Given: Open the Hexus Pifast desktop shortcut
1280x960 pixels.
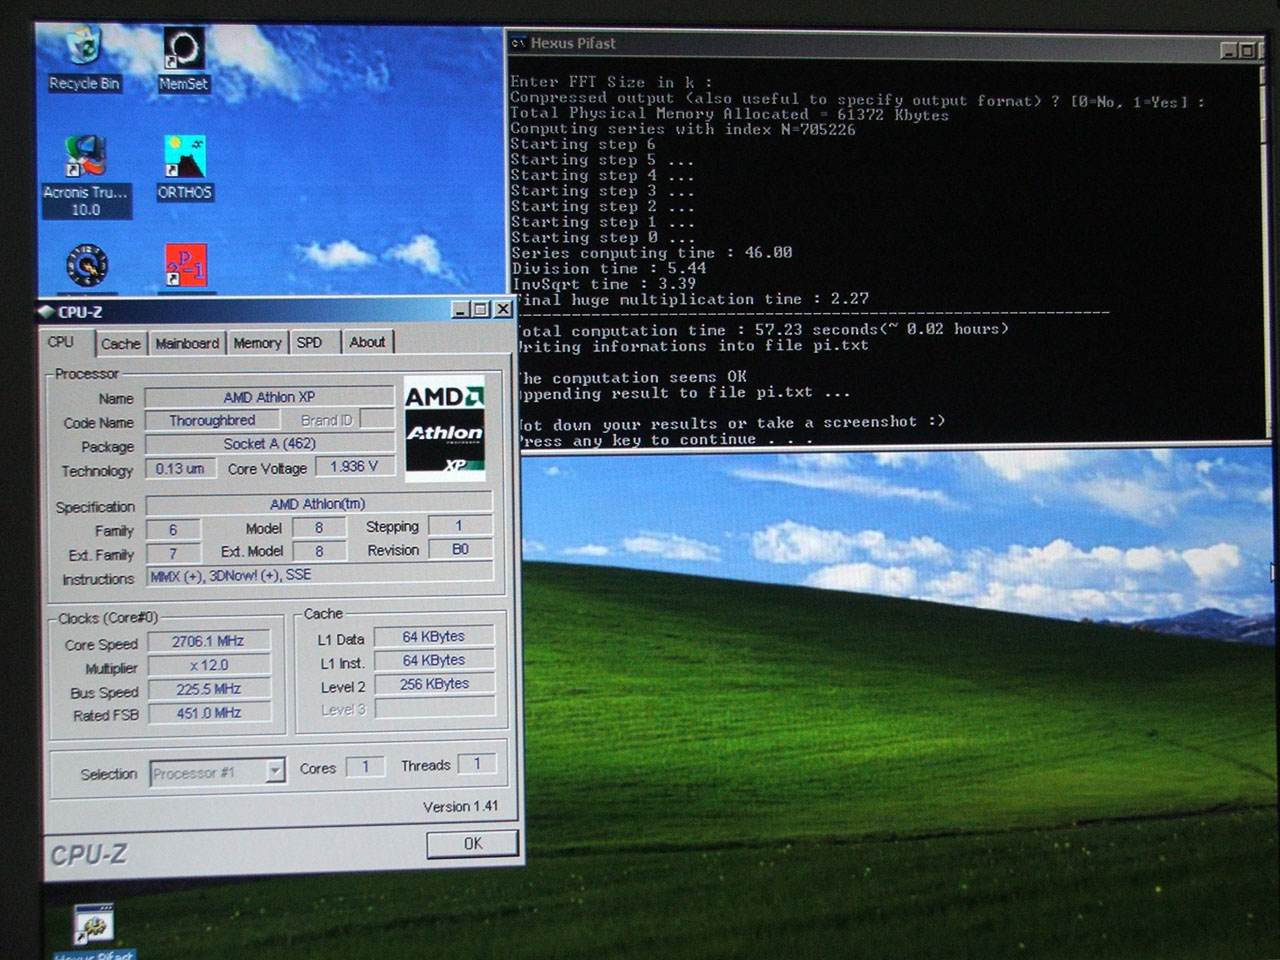Looking at the screenshot, I should tap(94, 932).
